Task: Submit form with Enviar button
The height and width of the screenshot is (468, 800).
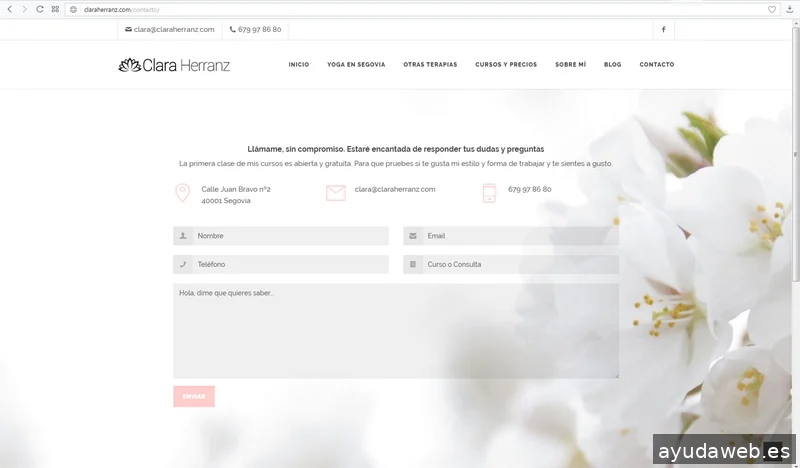Action: [x=194, y=397]
